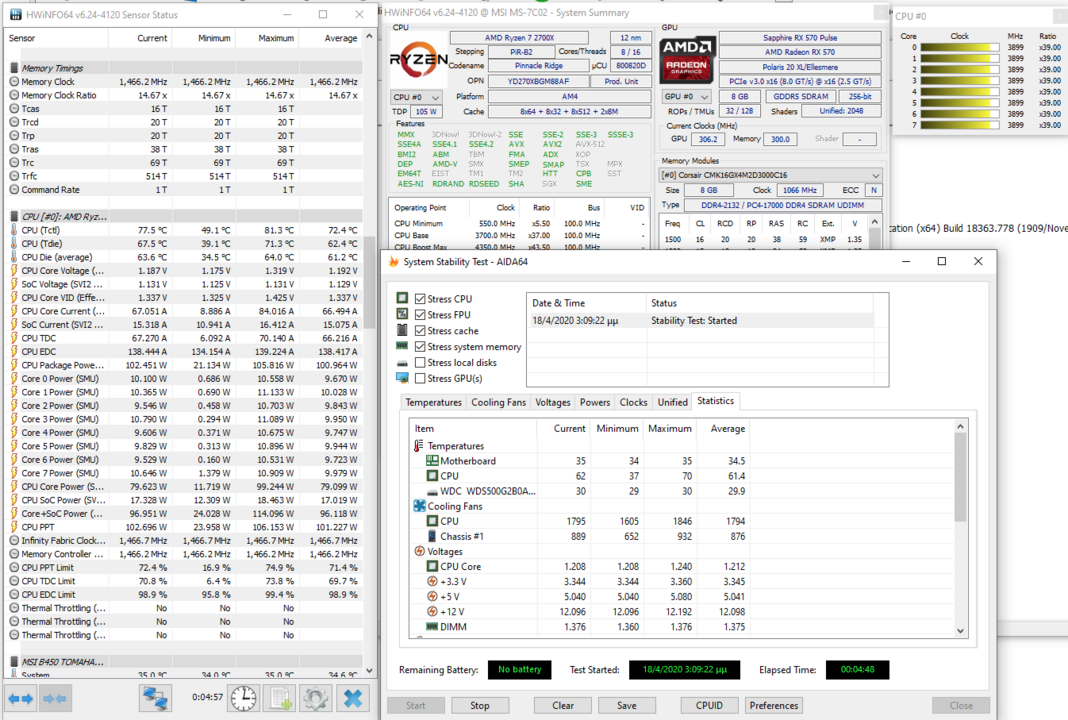Switch to the Cooling Fans tab
This screenshot has height=720, width=1068.
499,402
